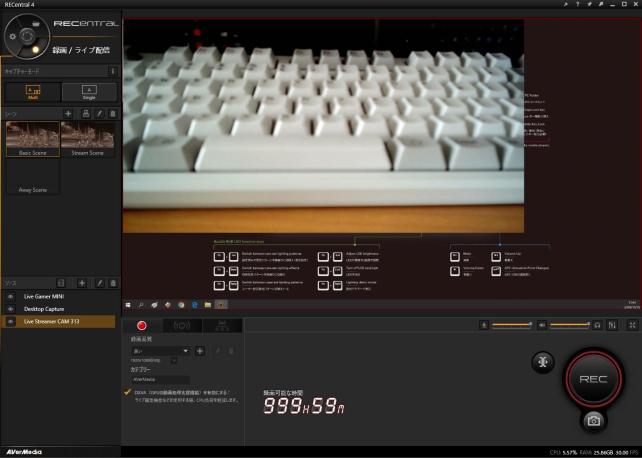The height and width of the screenshot is (458, 642).
Task: Click the webcam keyboard preview overlay
Action: (323, 126)
